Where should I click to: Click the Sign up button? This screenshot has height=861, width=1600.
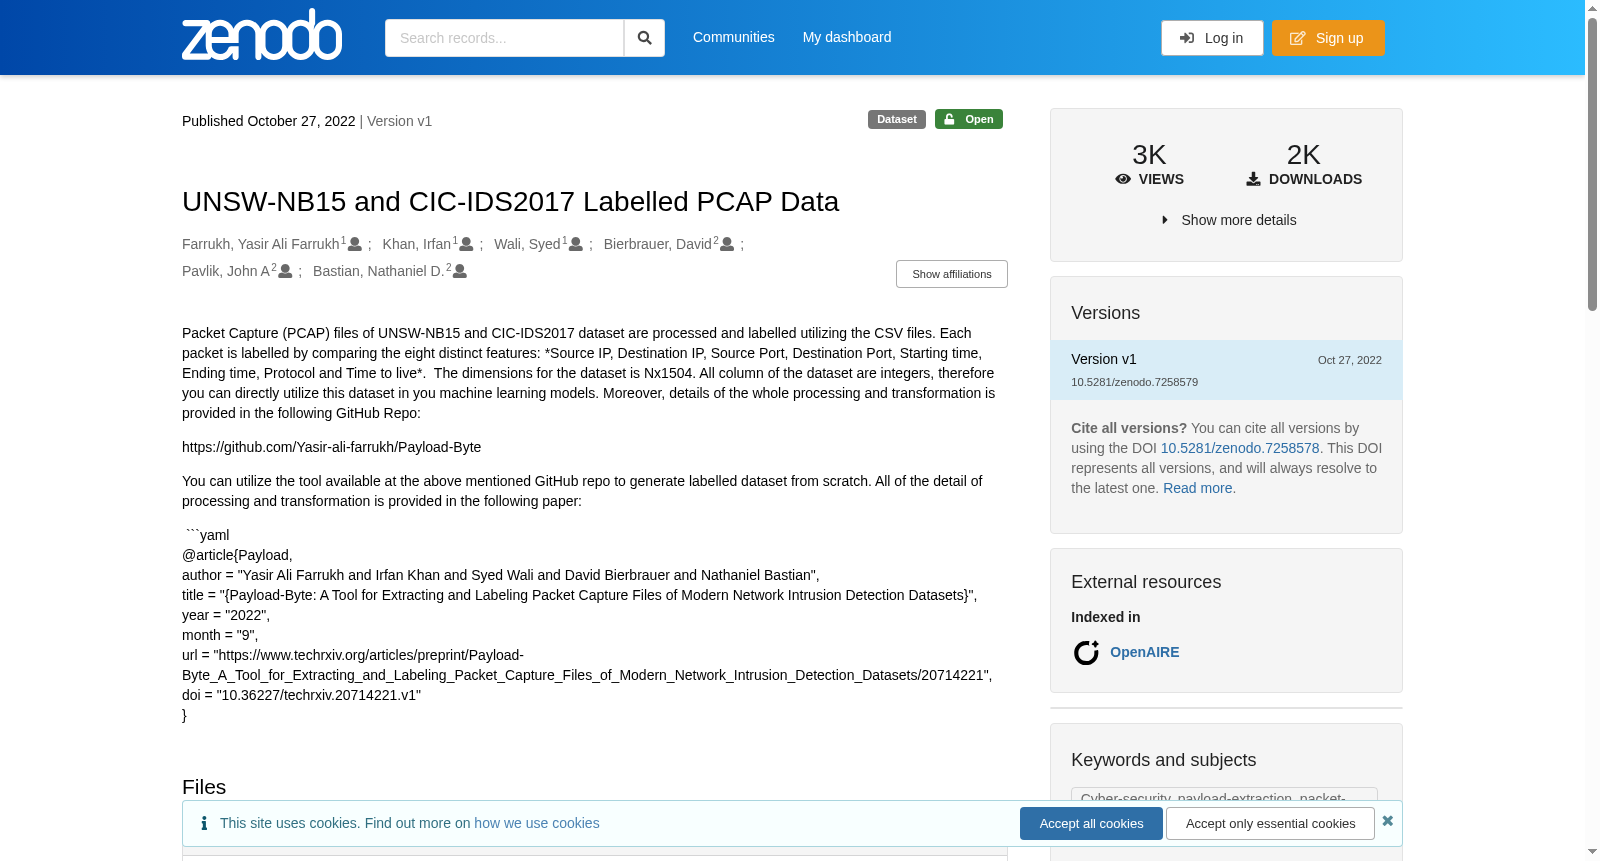point(1328,38)
